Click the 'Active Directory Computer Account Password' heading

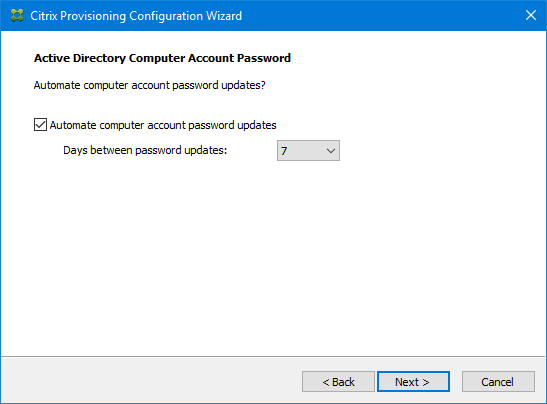[162, 58]
